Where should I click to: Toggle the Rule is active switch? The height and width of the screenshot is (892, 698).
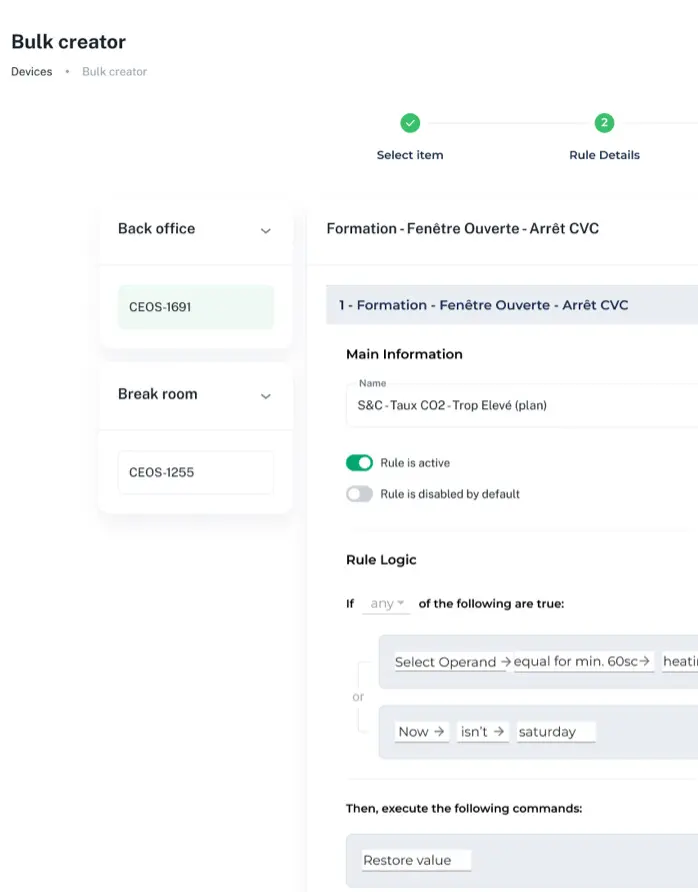359,463
